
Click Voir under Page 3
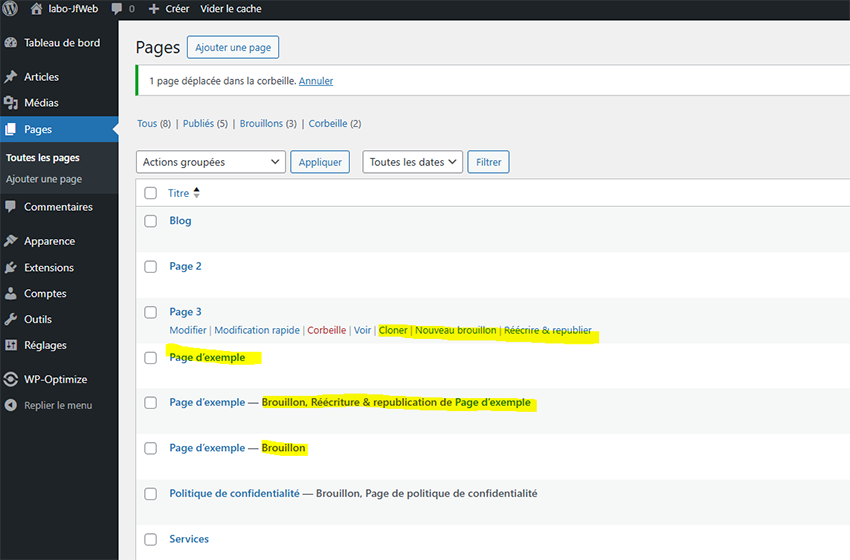[363, 330]
